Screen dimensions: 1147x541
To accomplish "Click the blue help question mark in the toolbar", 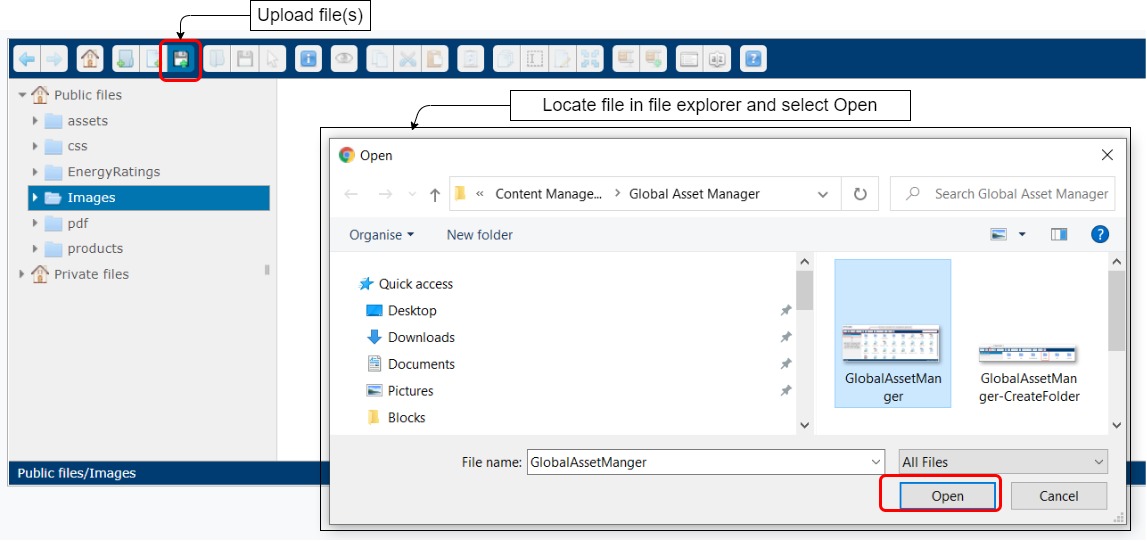I will (754, 59).
